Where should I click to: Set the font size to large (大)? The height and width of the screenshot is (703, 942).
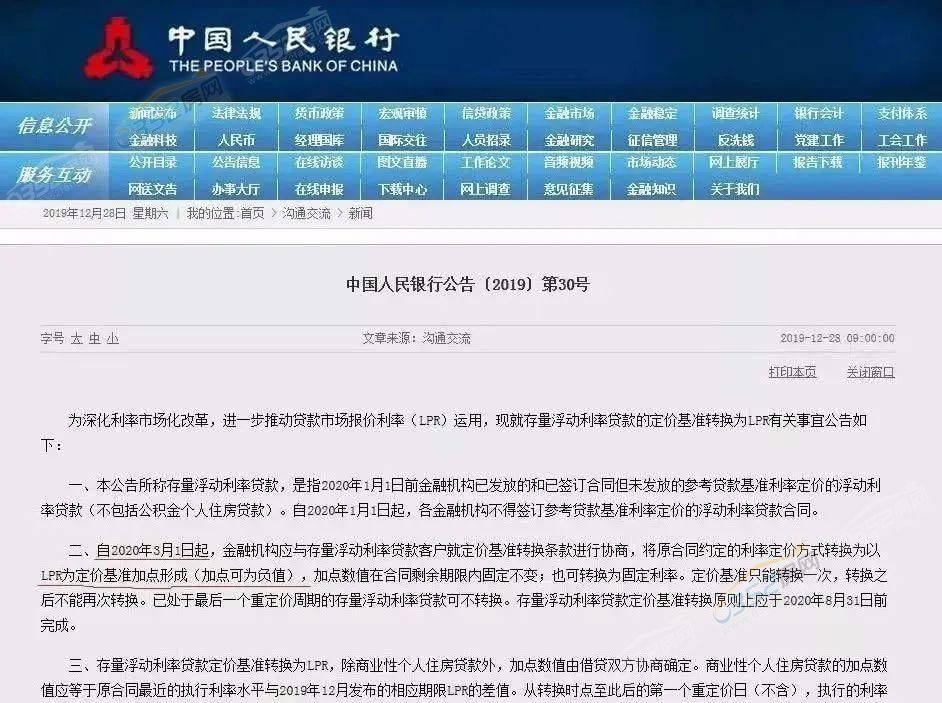[x=77, y=339]
